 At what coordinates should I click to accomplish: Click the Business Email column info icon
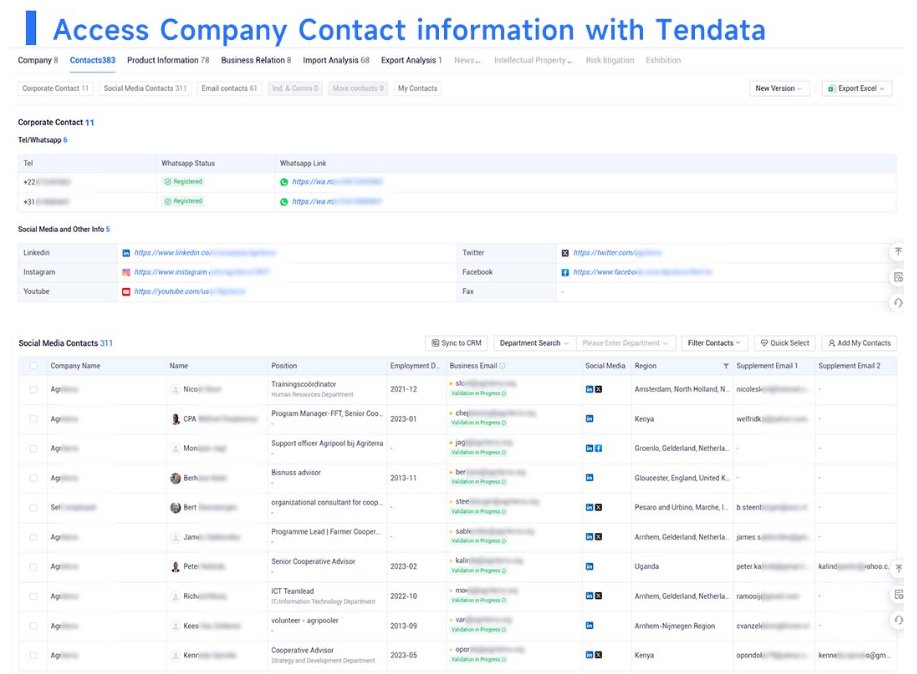click(x=502, y=366)
